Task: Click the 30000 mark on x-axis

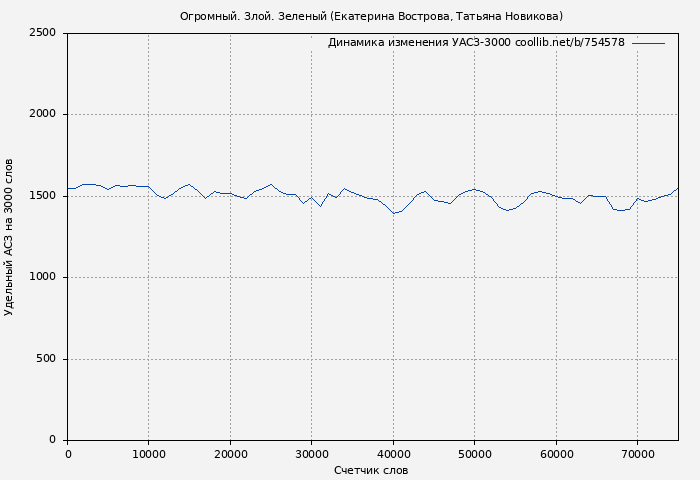Action: [311, 454]
